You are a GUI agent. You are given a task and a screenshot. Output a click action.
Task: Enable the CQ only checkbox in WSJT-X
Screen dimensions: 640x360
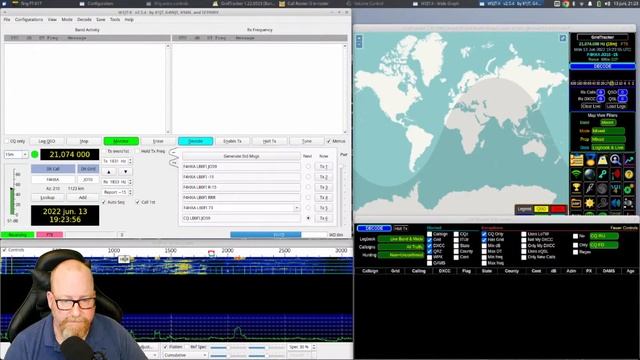[x=7, y=141]
